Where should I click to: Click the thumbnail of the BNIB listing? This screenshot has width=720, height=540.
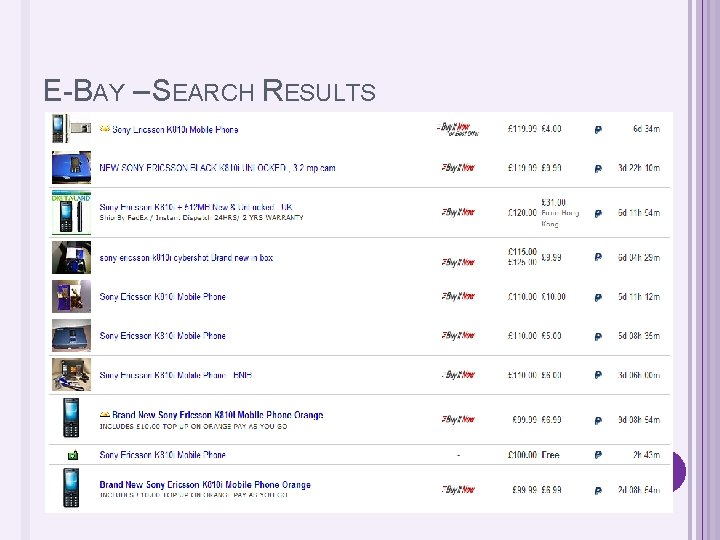click(x=71, y=374)
